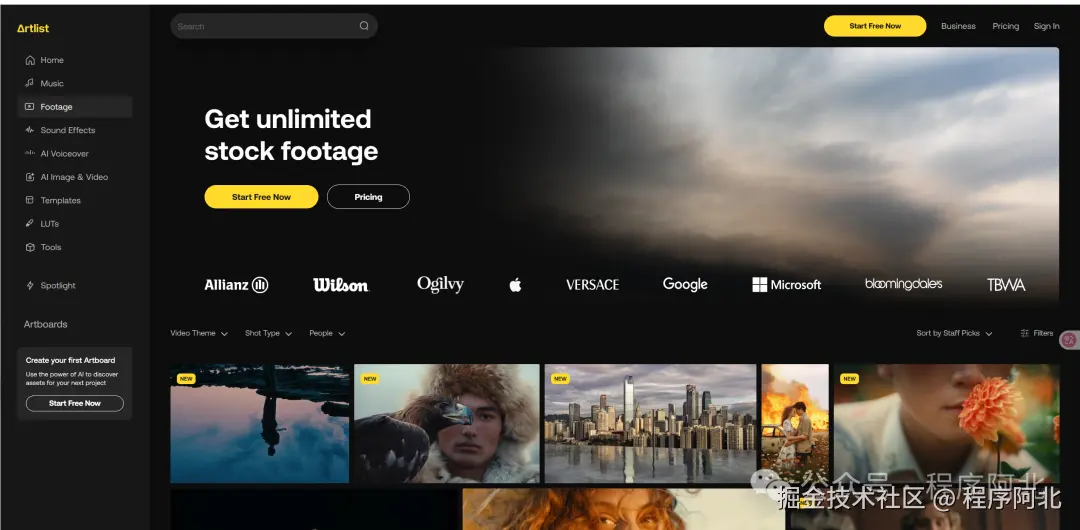Open the couple by burning car thumbnail
This screenshot has width=1080, height=530.
795,423
